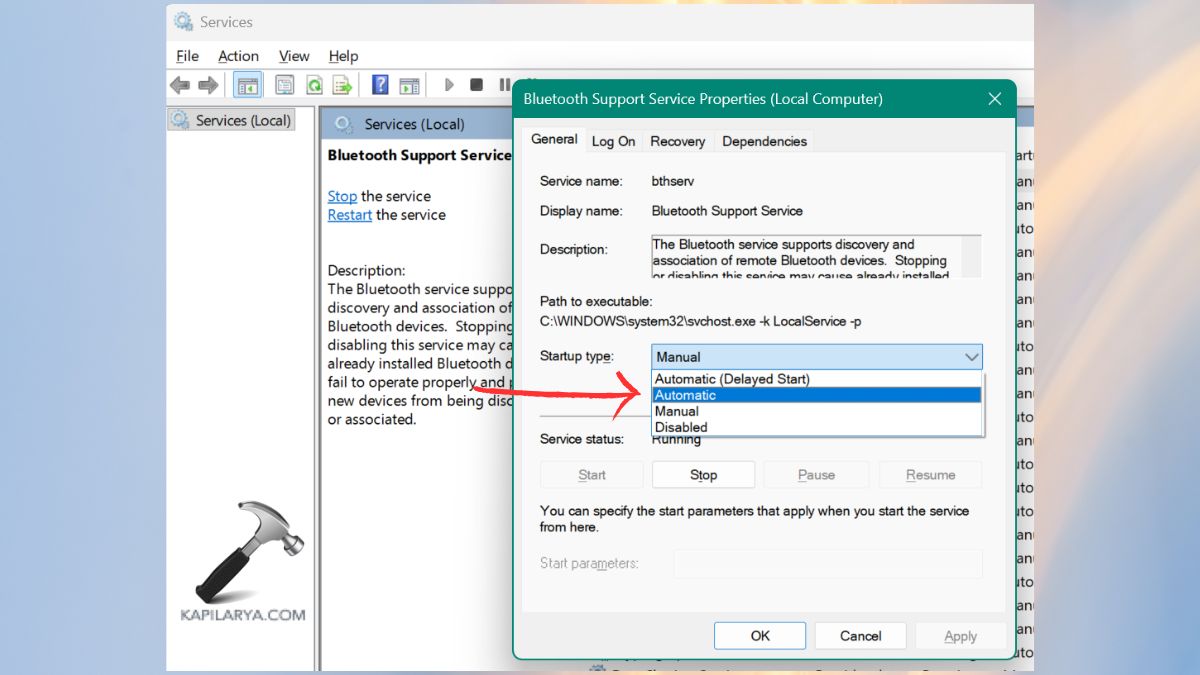This screenshot has height=675, width=1200.
Task: Open service Properties using the toolbar icon
Action: pos(285,84)
